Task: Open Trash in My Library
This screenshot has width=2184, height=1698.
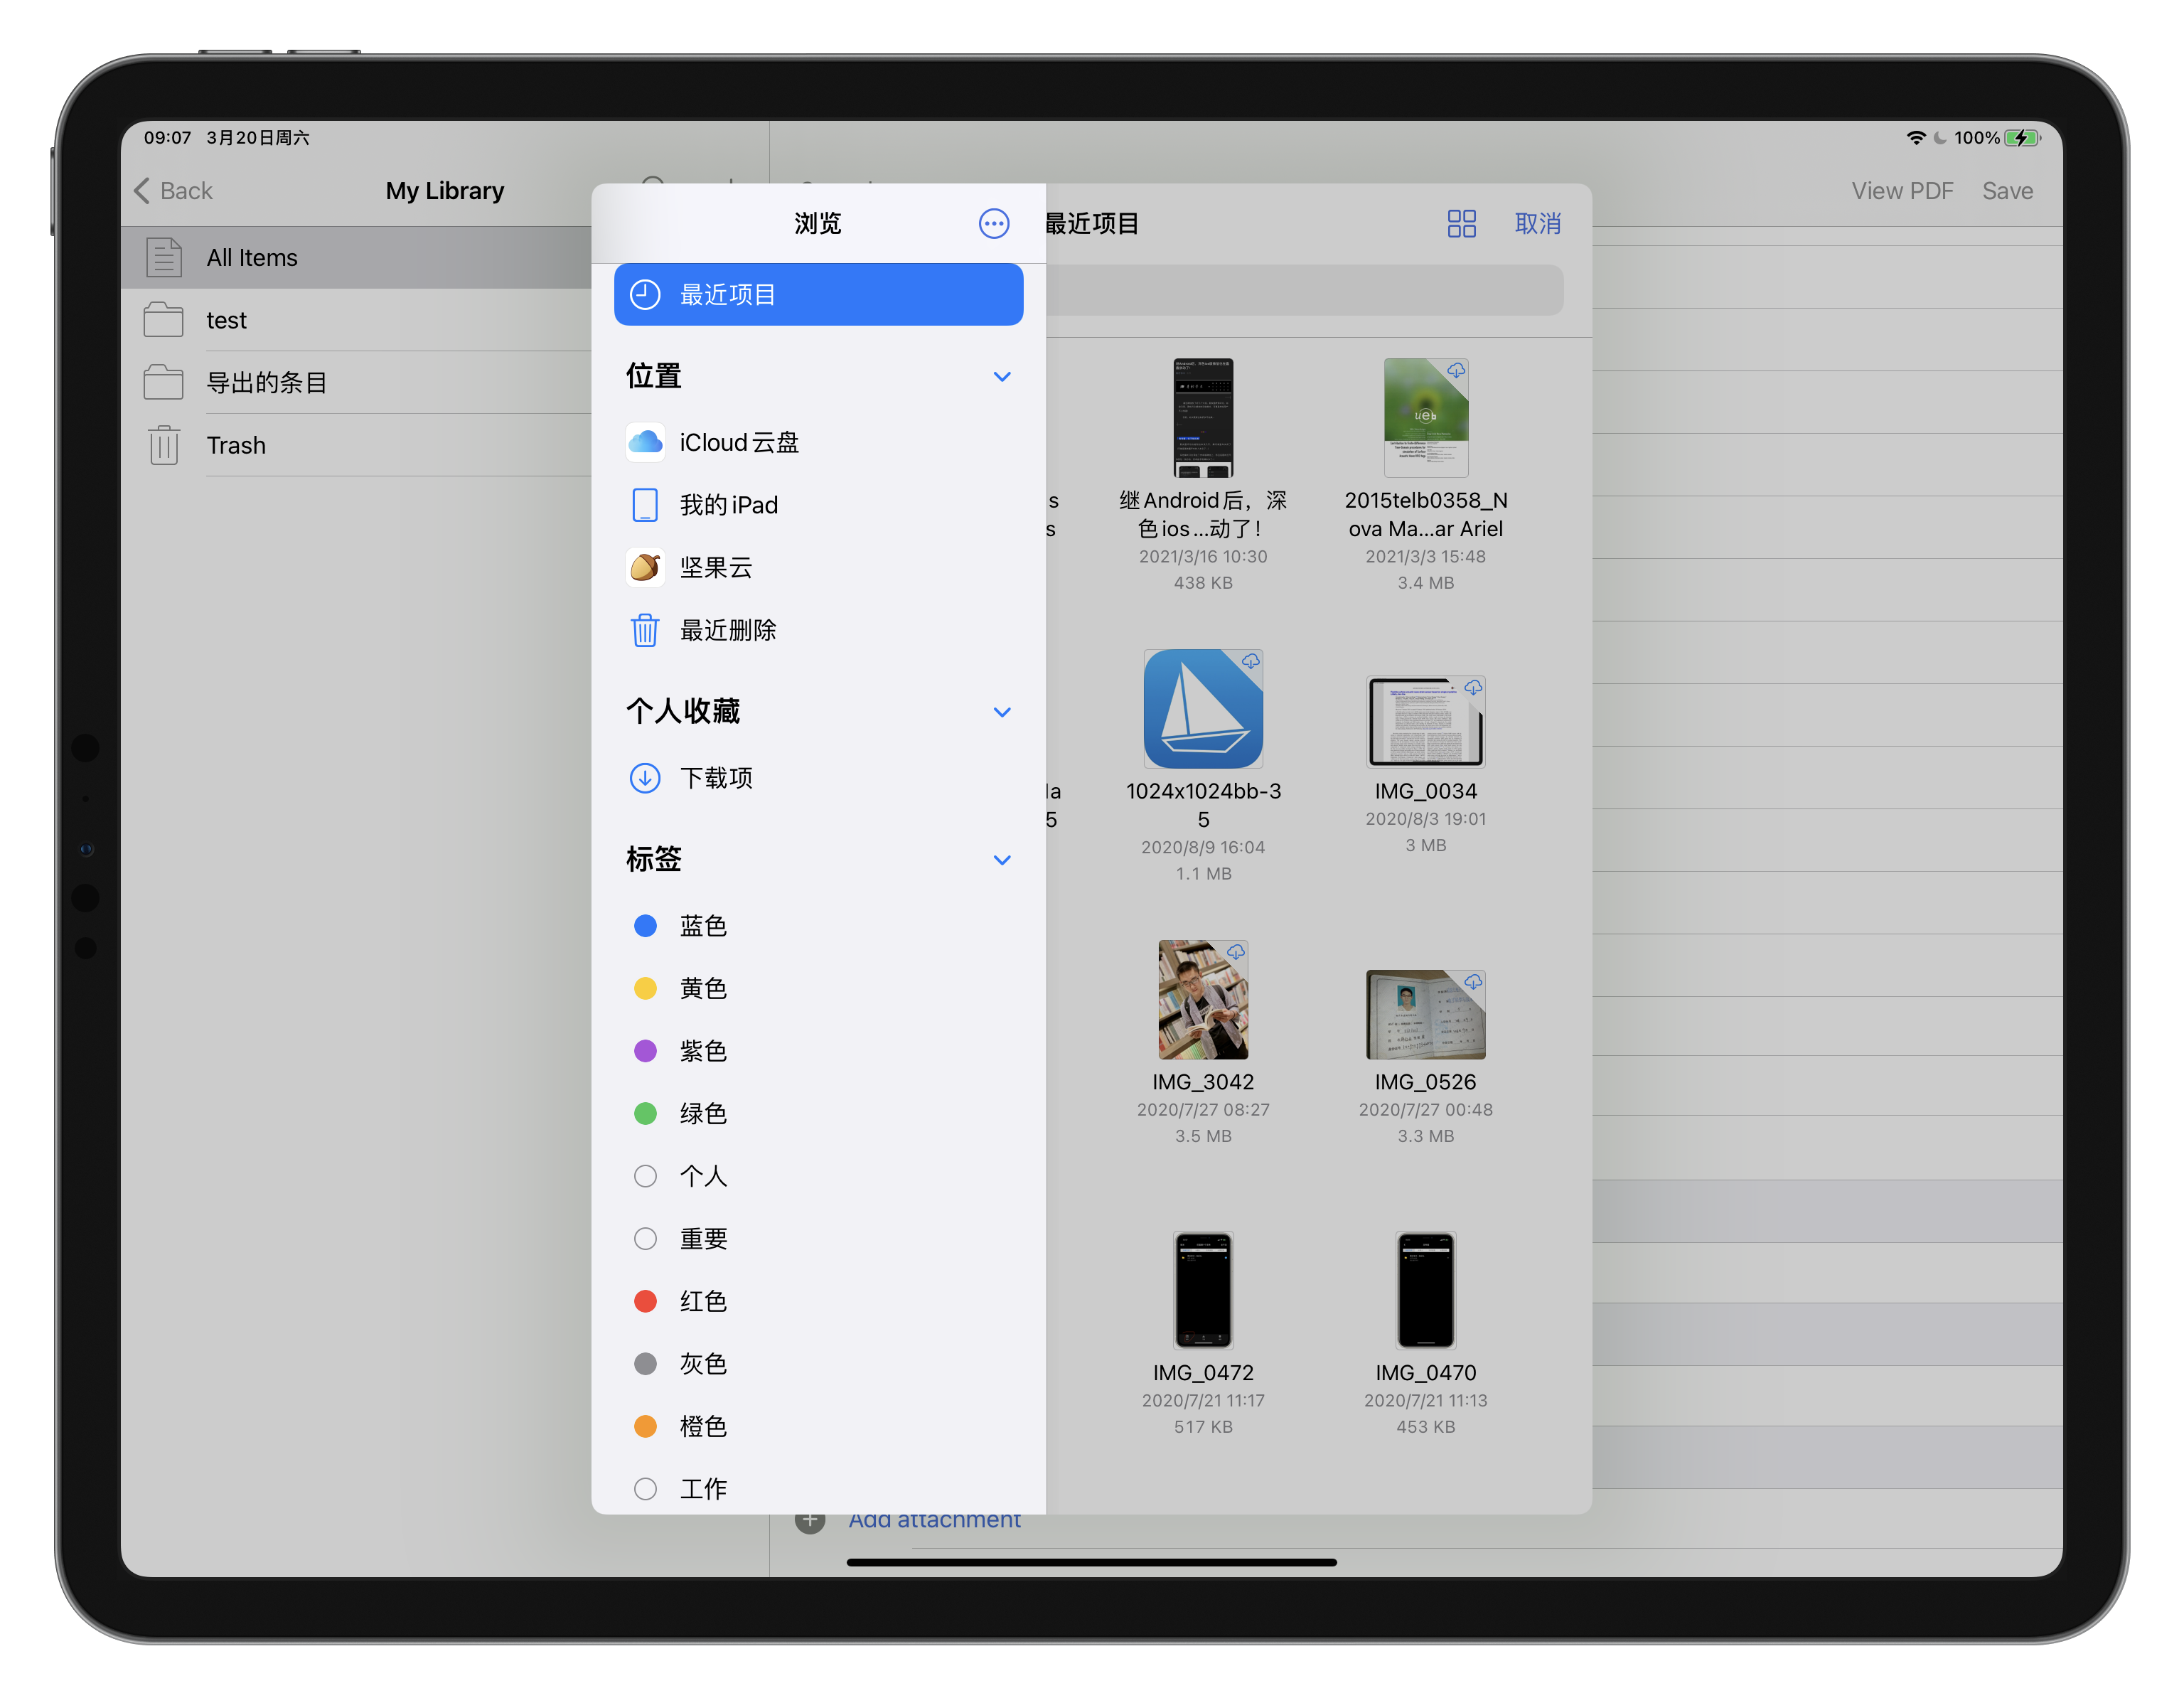Action: point(356,445)
